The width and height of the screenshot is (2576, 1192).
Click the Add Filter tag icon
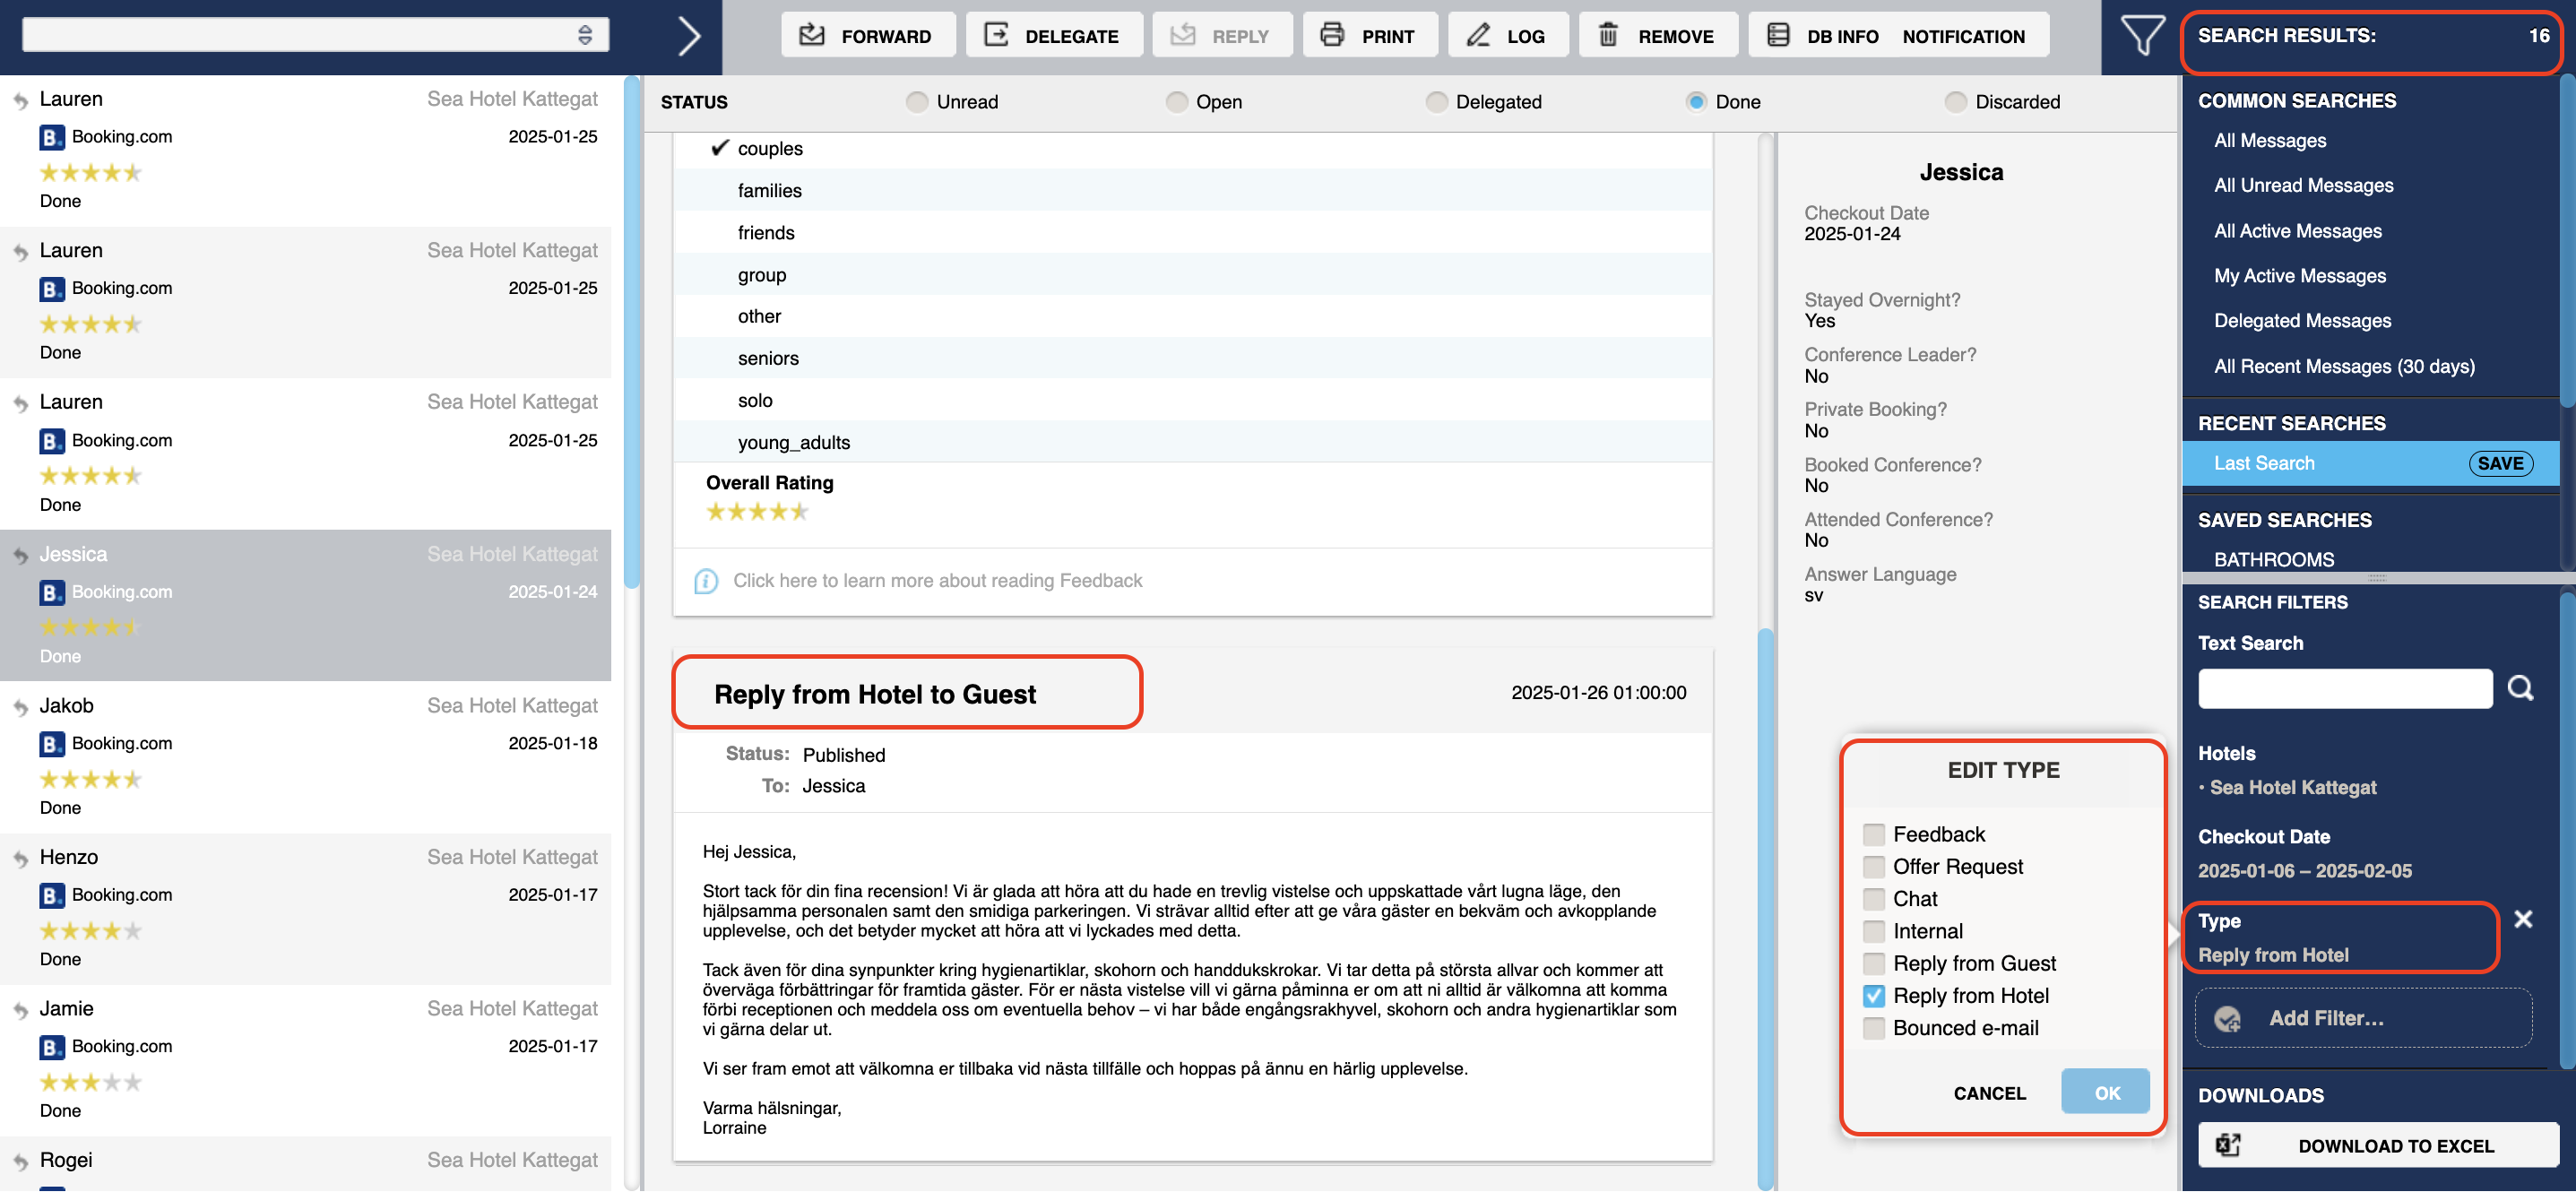click(2227, 1019)
